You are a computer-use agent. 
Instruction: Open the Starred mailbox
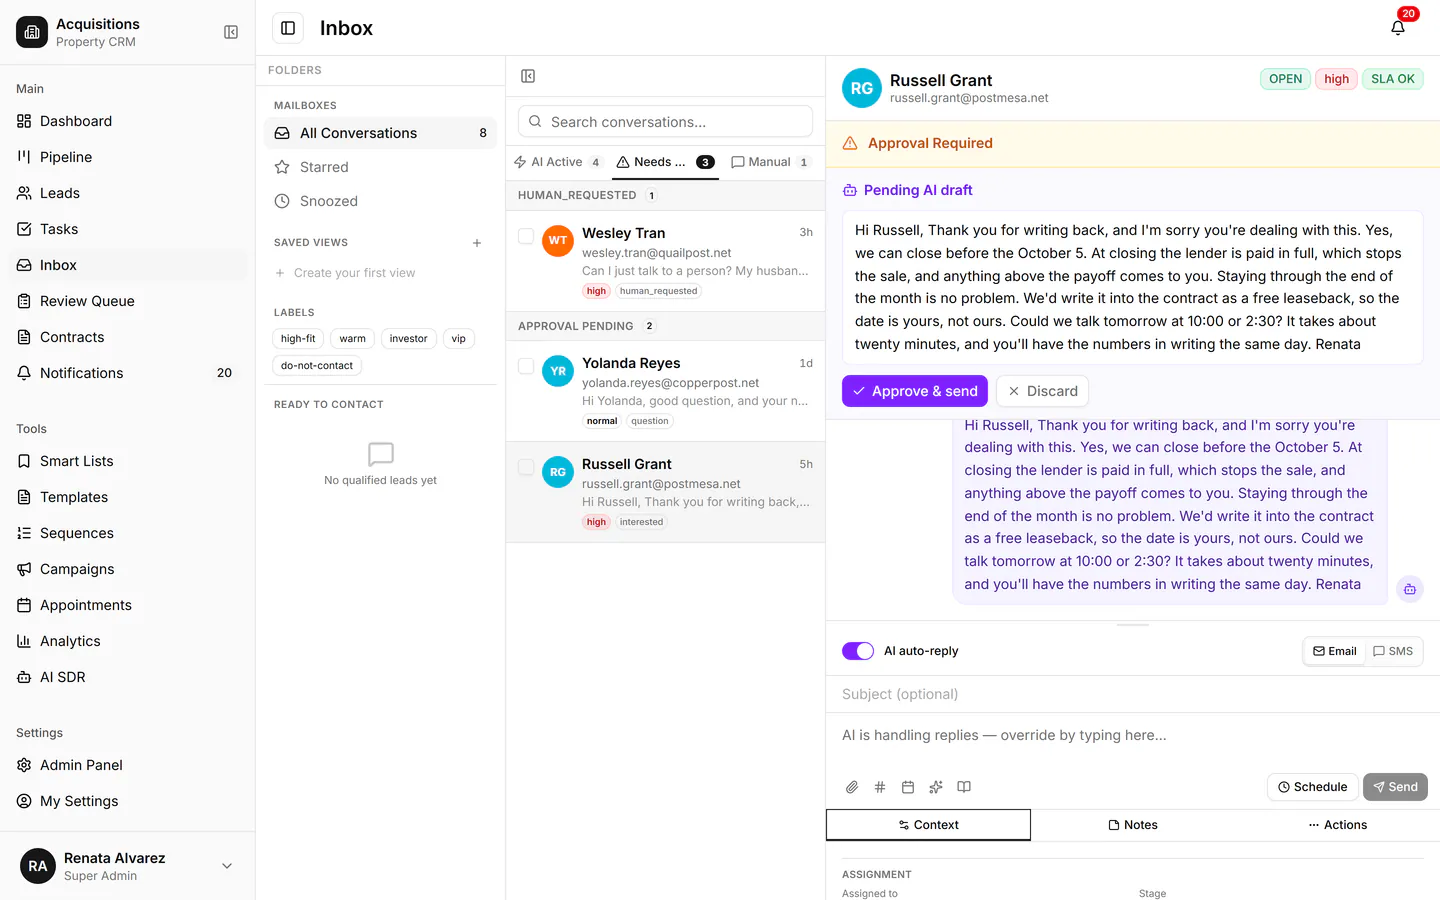pyautogui.click(x=380, y=167)
